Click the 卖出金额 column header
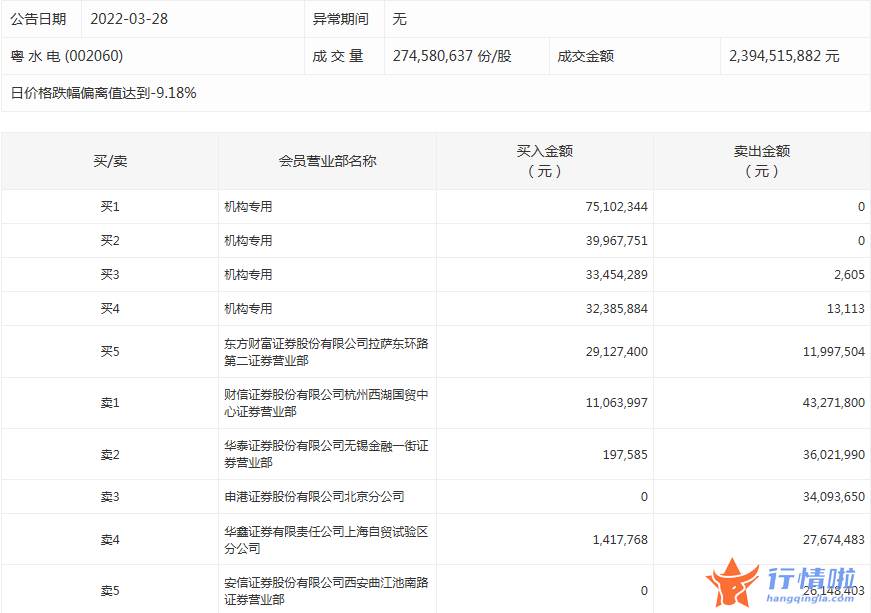The image size is (871, 613). [x=762, y=161]
